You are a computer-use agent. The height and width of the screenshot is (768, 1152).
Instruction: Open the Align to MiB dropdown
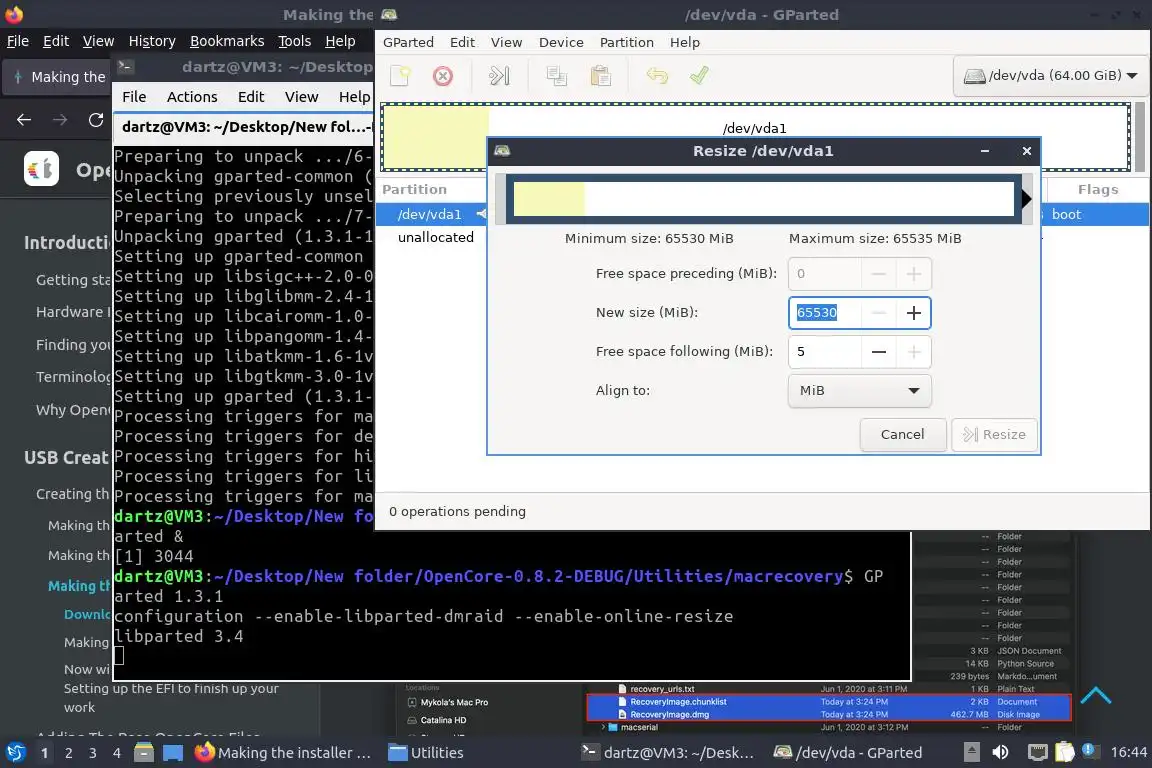(x=860, y=390)
